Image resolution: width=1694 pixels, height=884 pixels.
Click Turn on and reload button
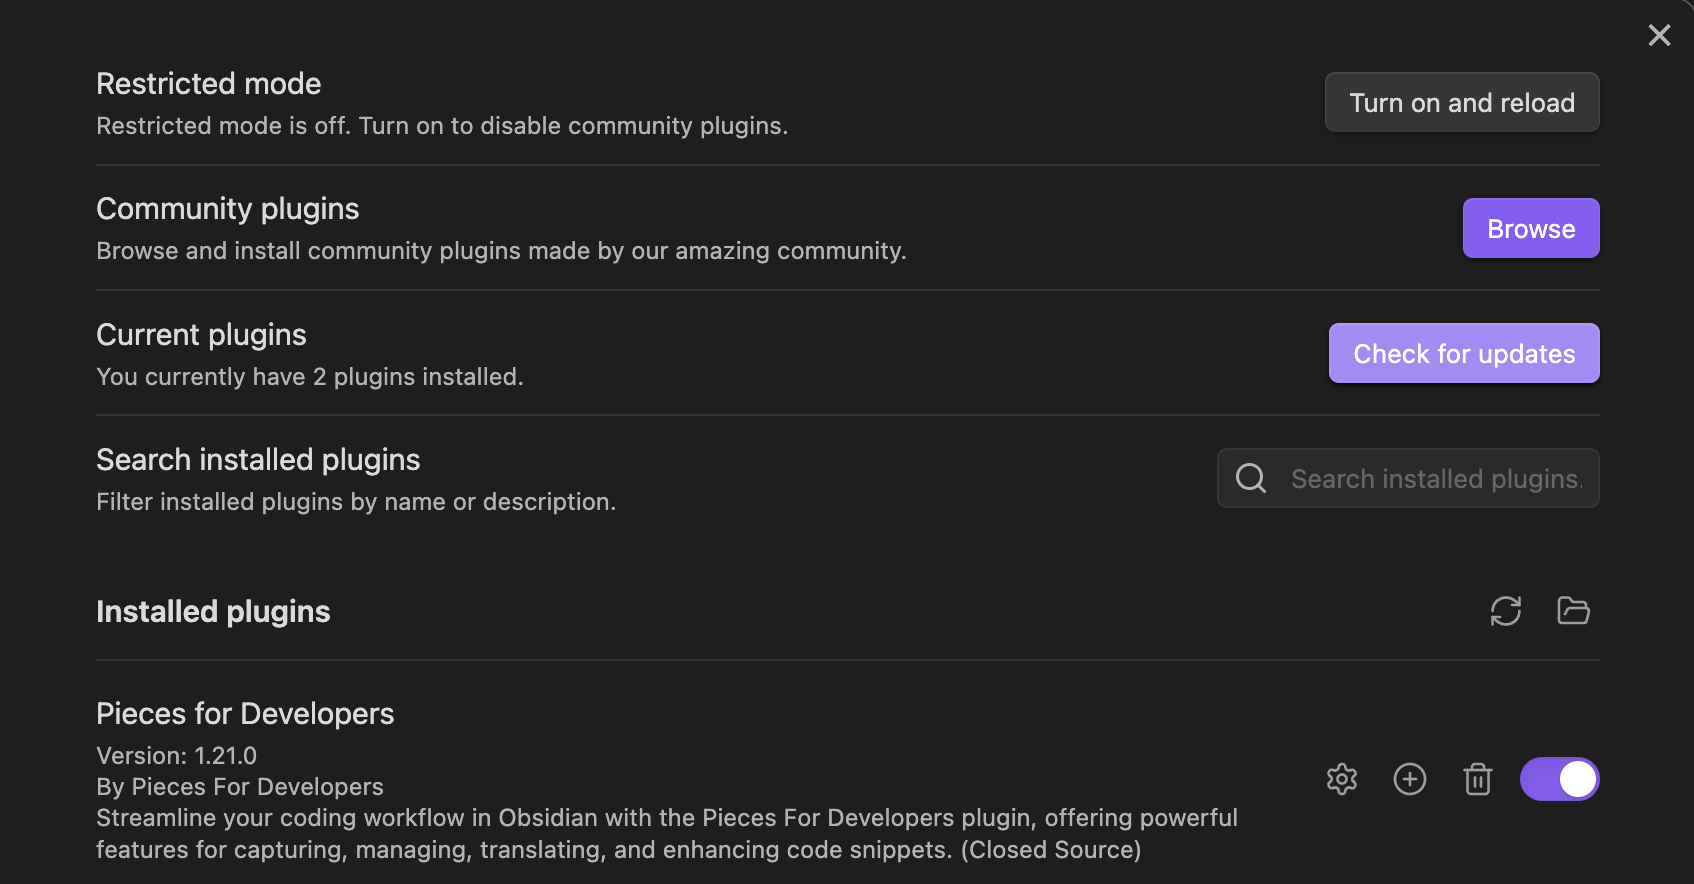[1462, 102]
